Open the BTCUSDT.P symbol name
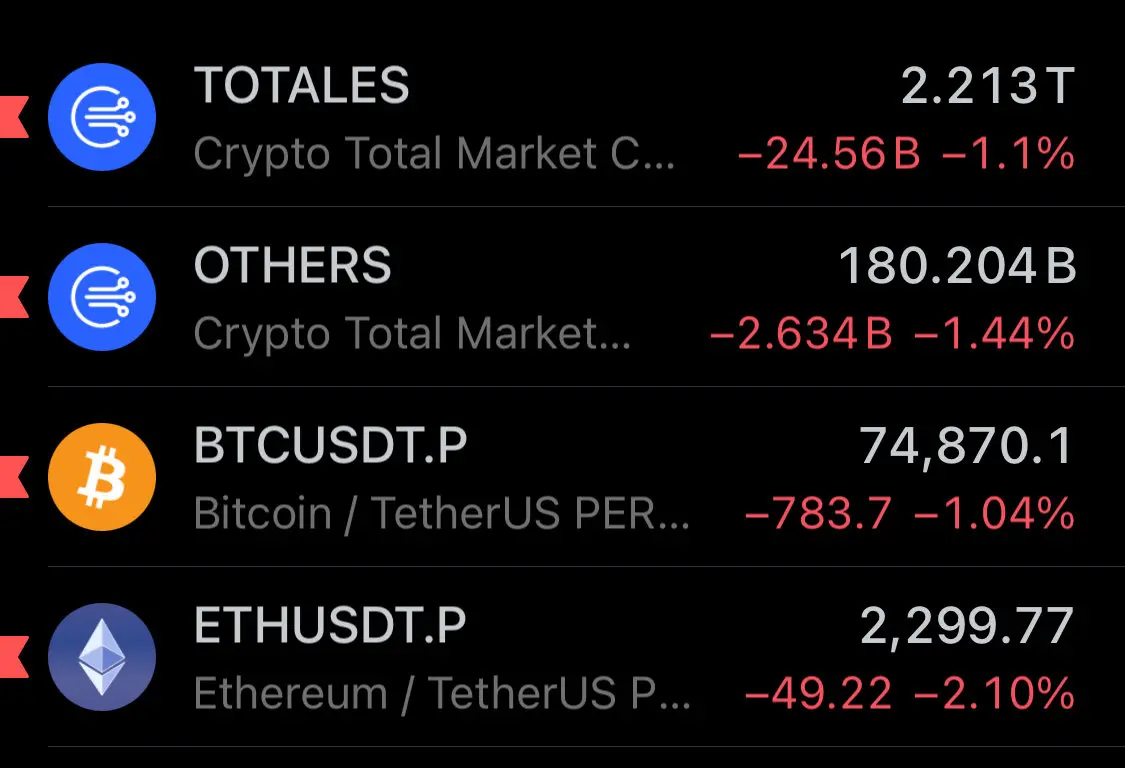Image resolution: width=1125 pixels, height=768 pixels. pyautogui.click(x=331, y=446)
